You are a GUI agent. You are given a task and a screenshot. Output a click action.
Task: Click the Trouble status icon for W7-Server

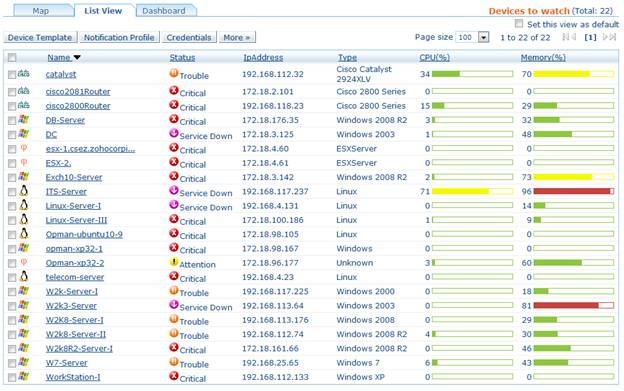[174, 362]
